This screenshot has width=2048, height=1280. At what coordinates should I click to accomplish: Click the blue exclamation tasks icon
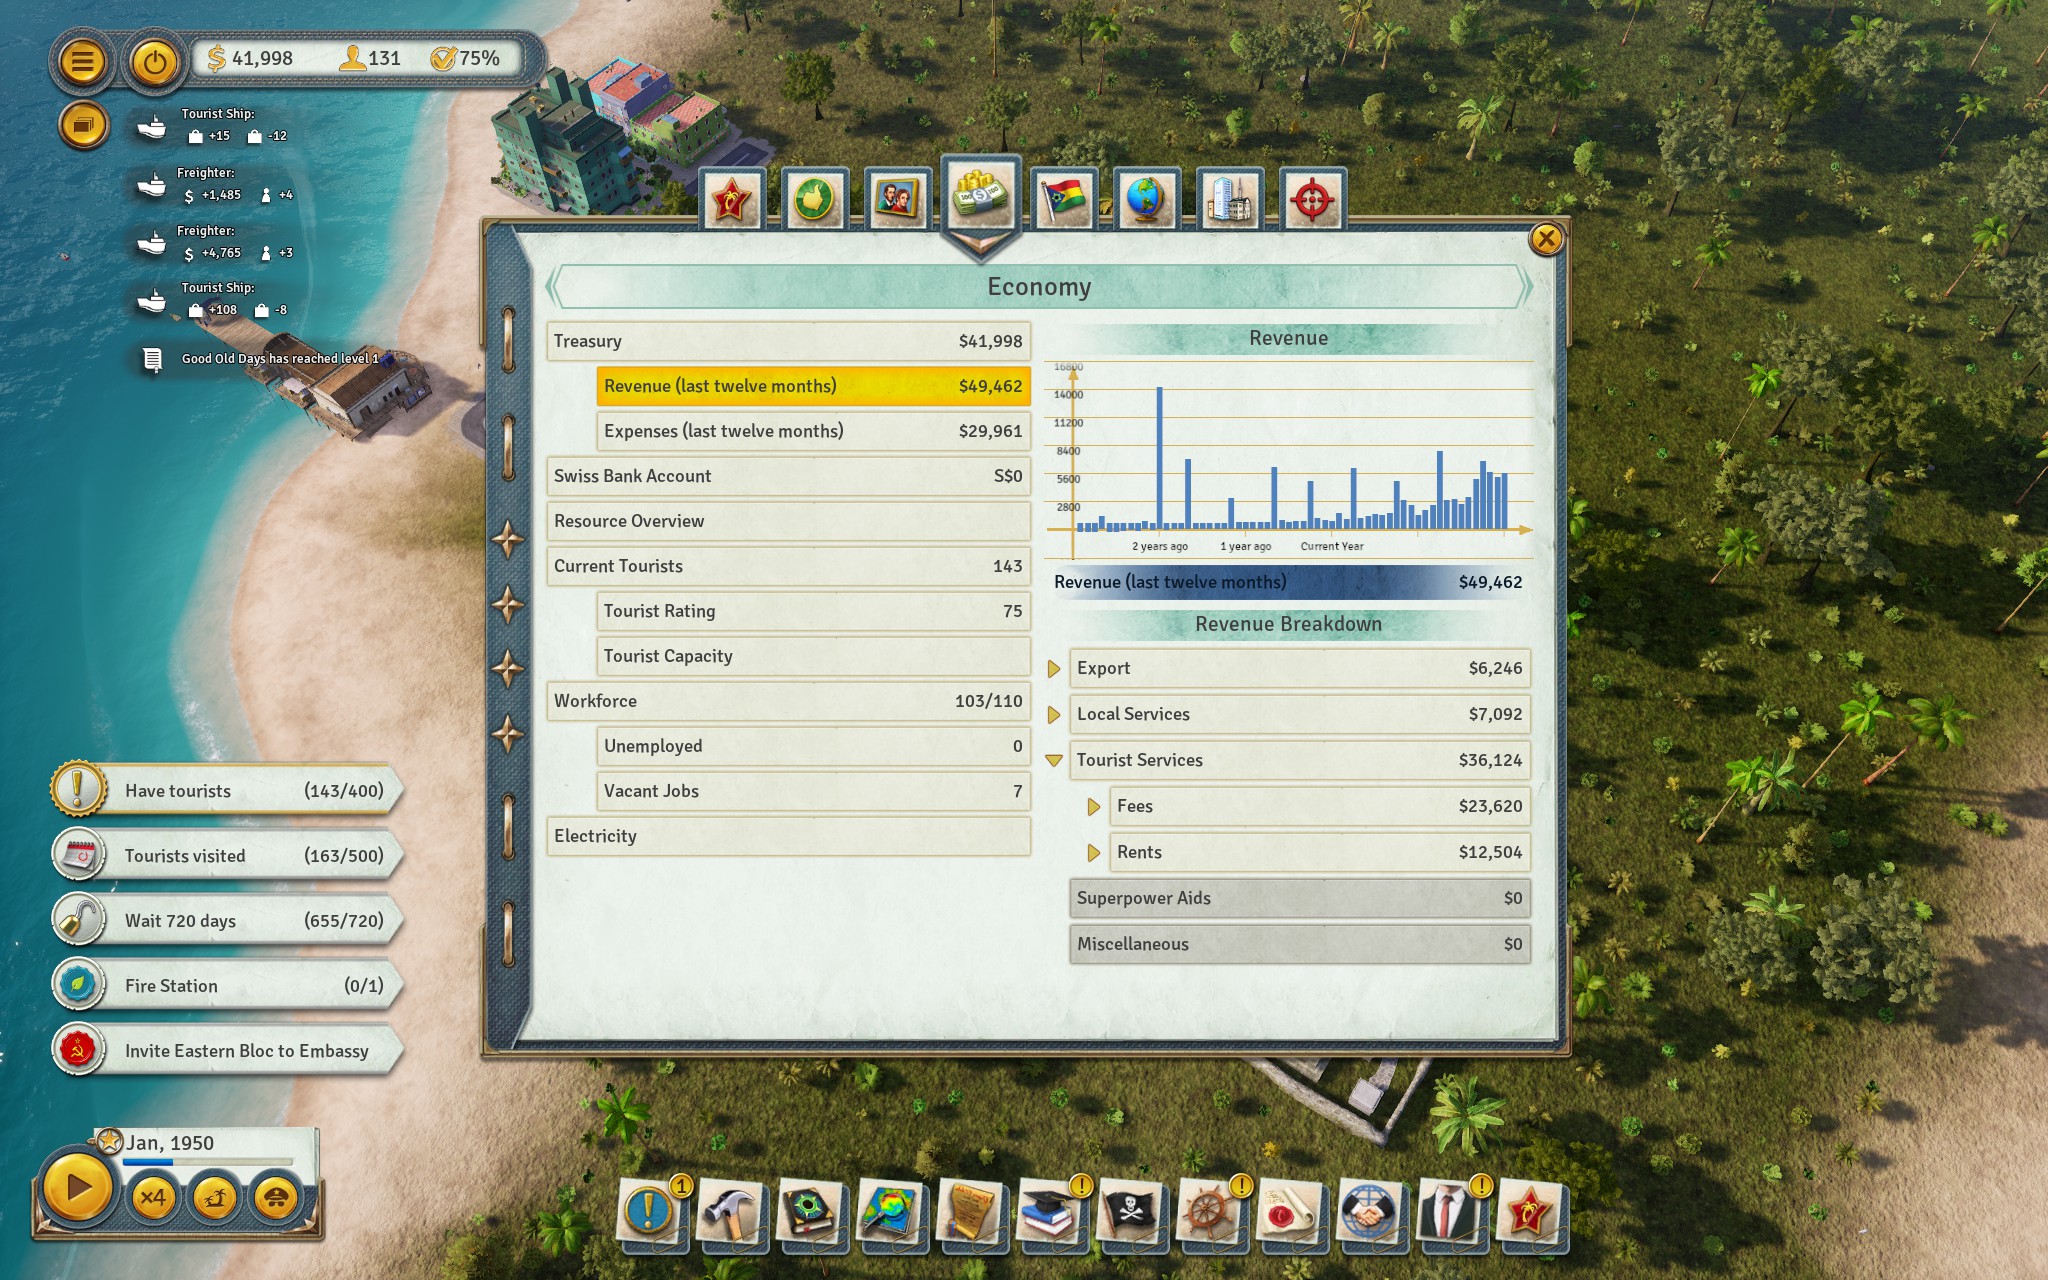(x=650, y=1210)
